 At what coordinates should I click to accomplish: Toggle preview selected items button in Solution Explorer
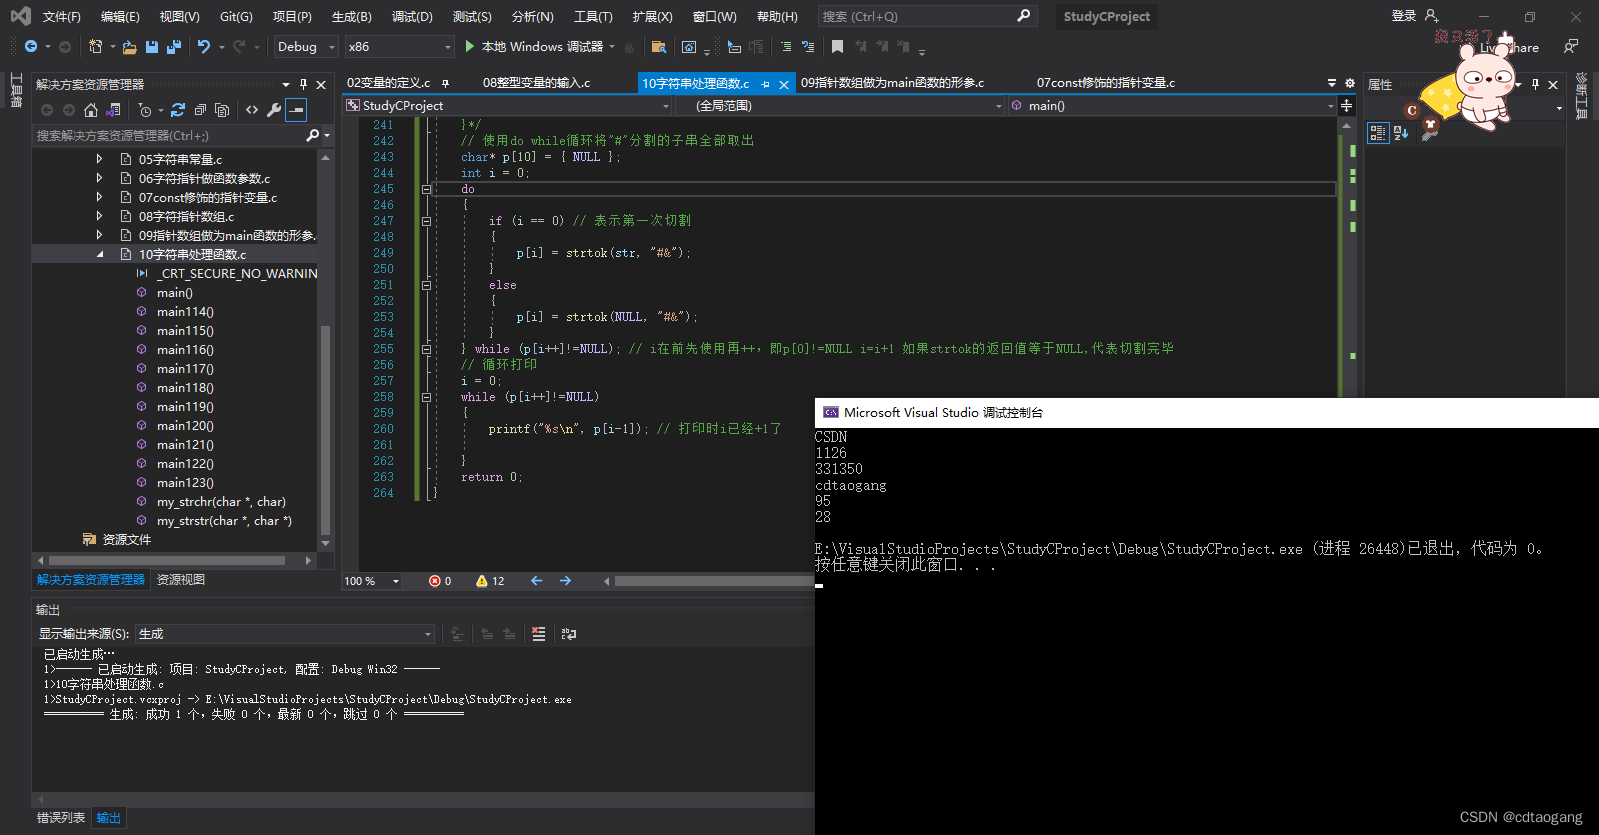296,110
